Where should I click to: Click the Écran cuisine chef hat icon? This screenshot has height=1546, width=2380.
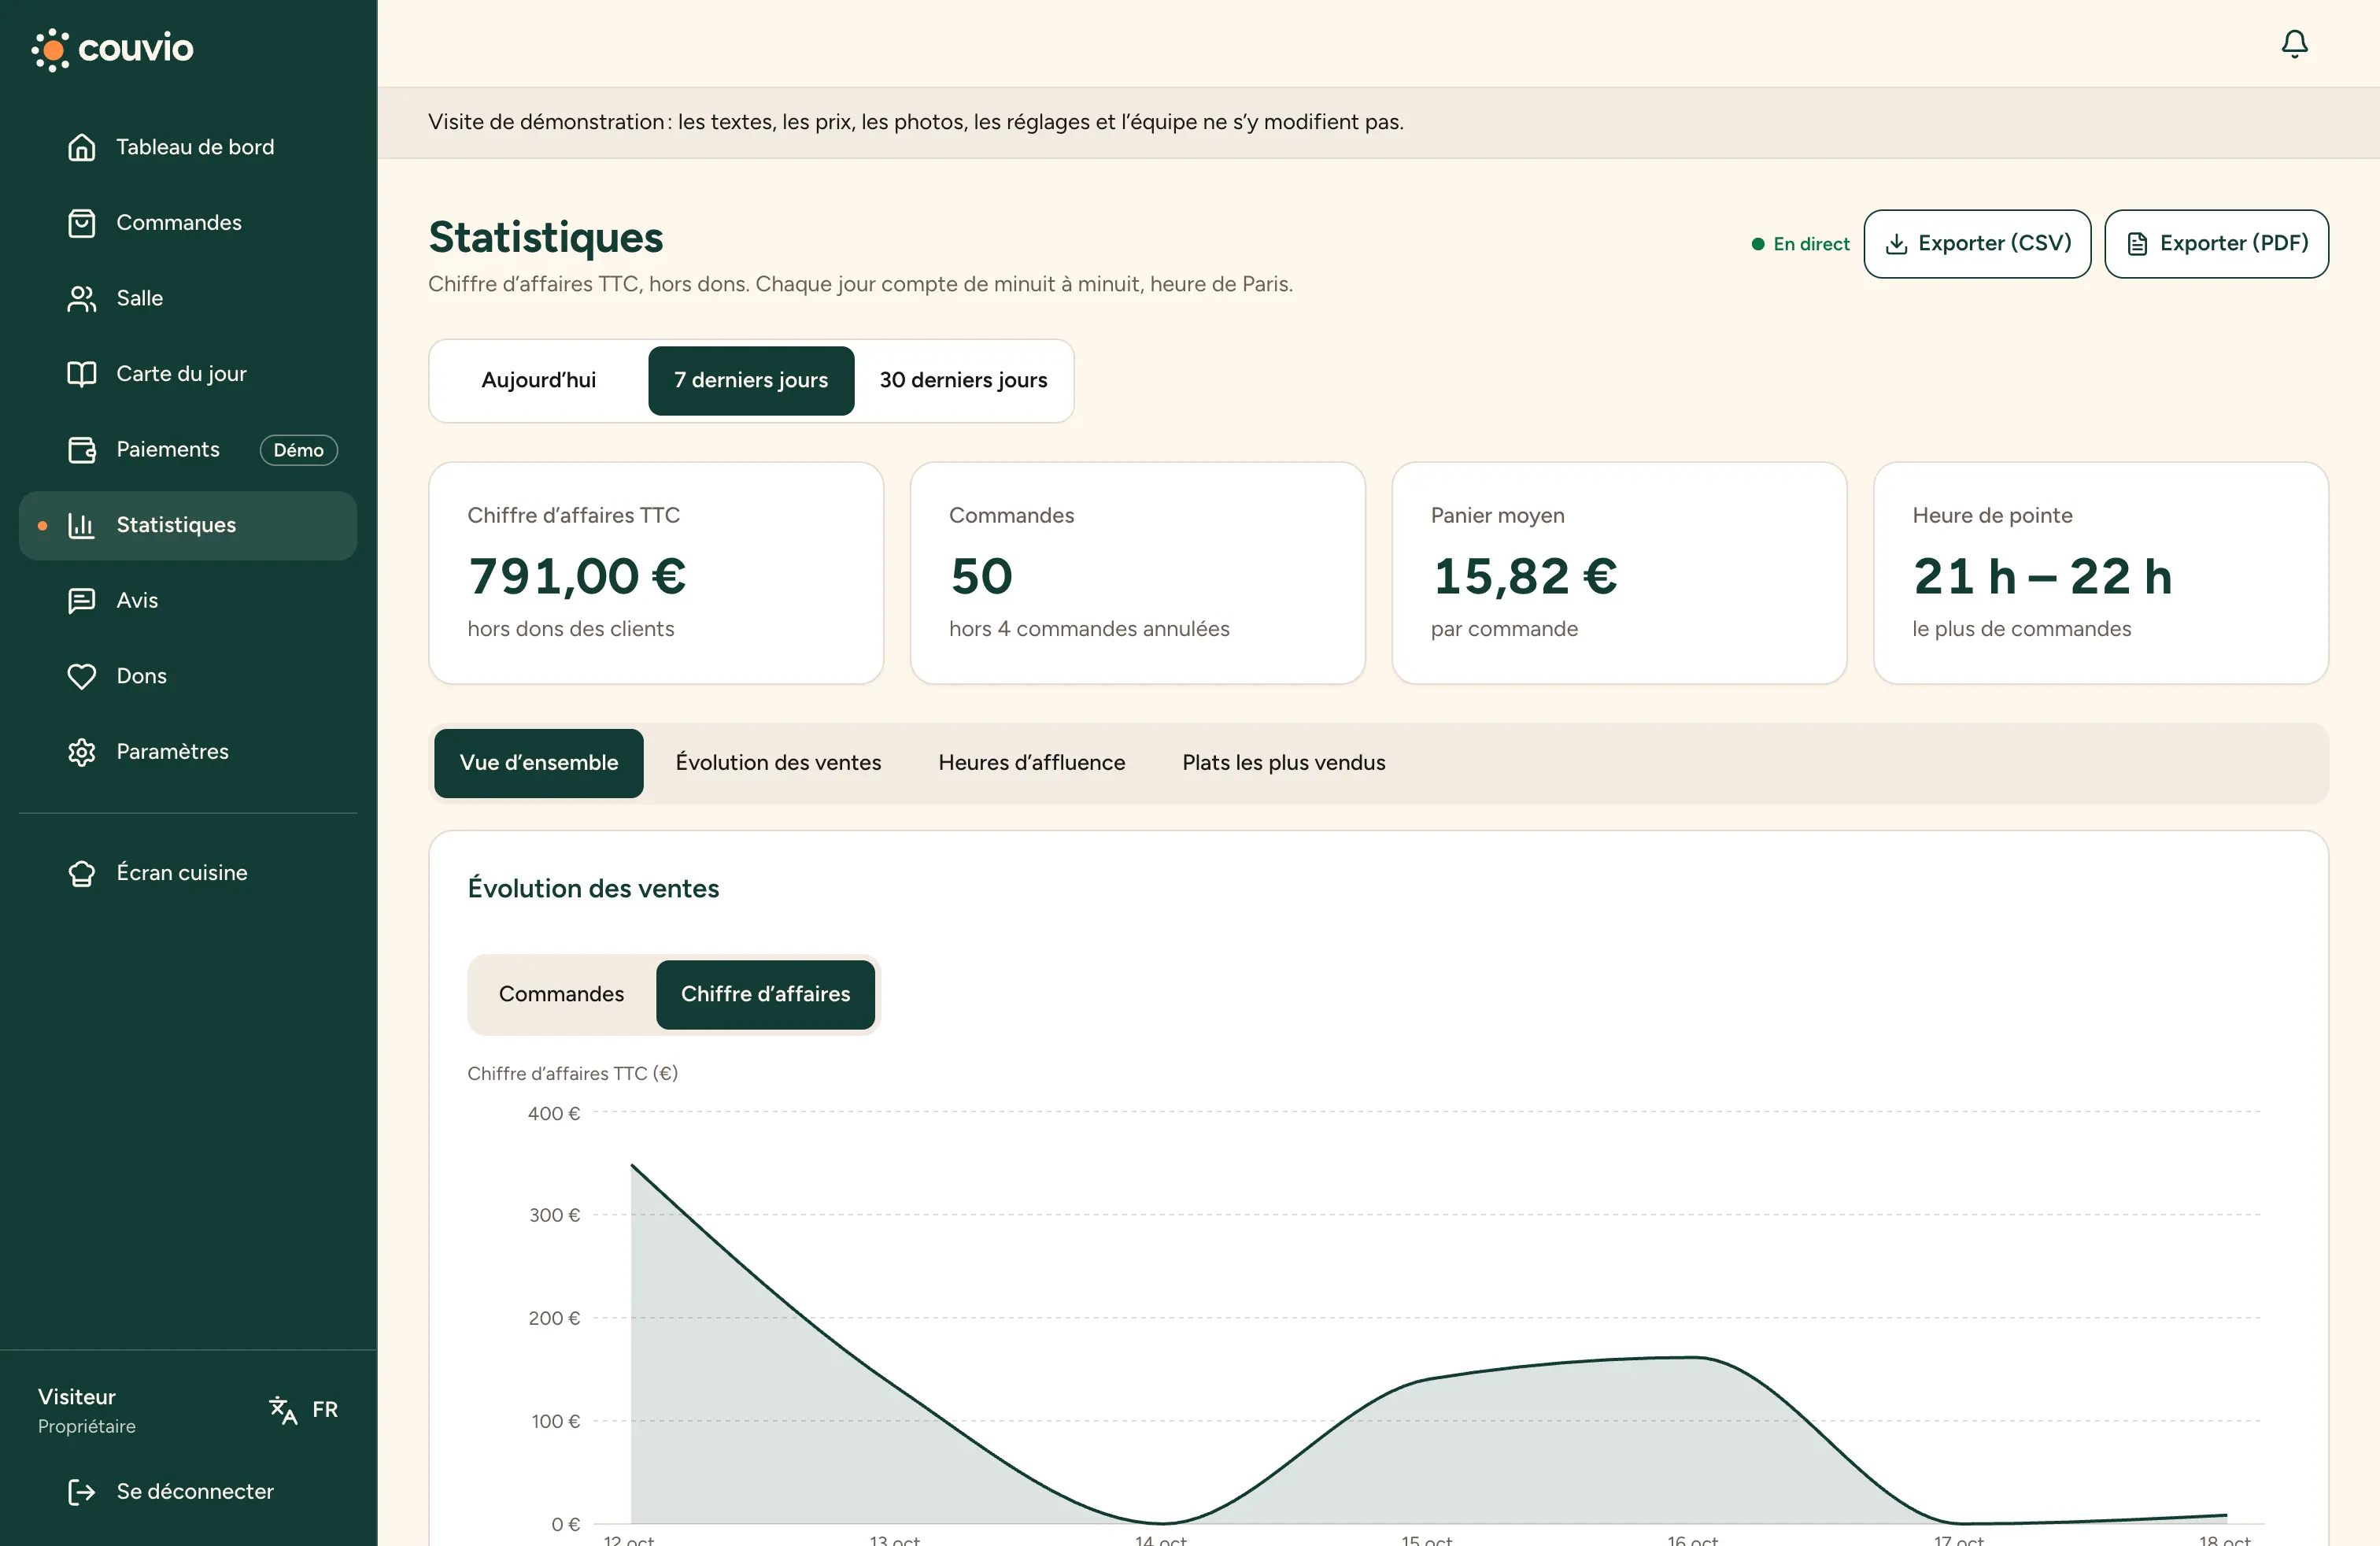[81, 873]
